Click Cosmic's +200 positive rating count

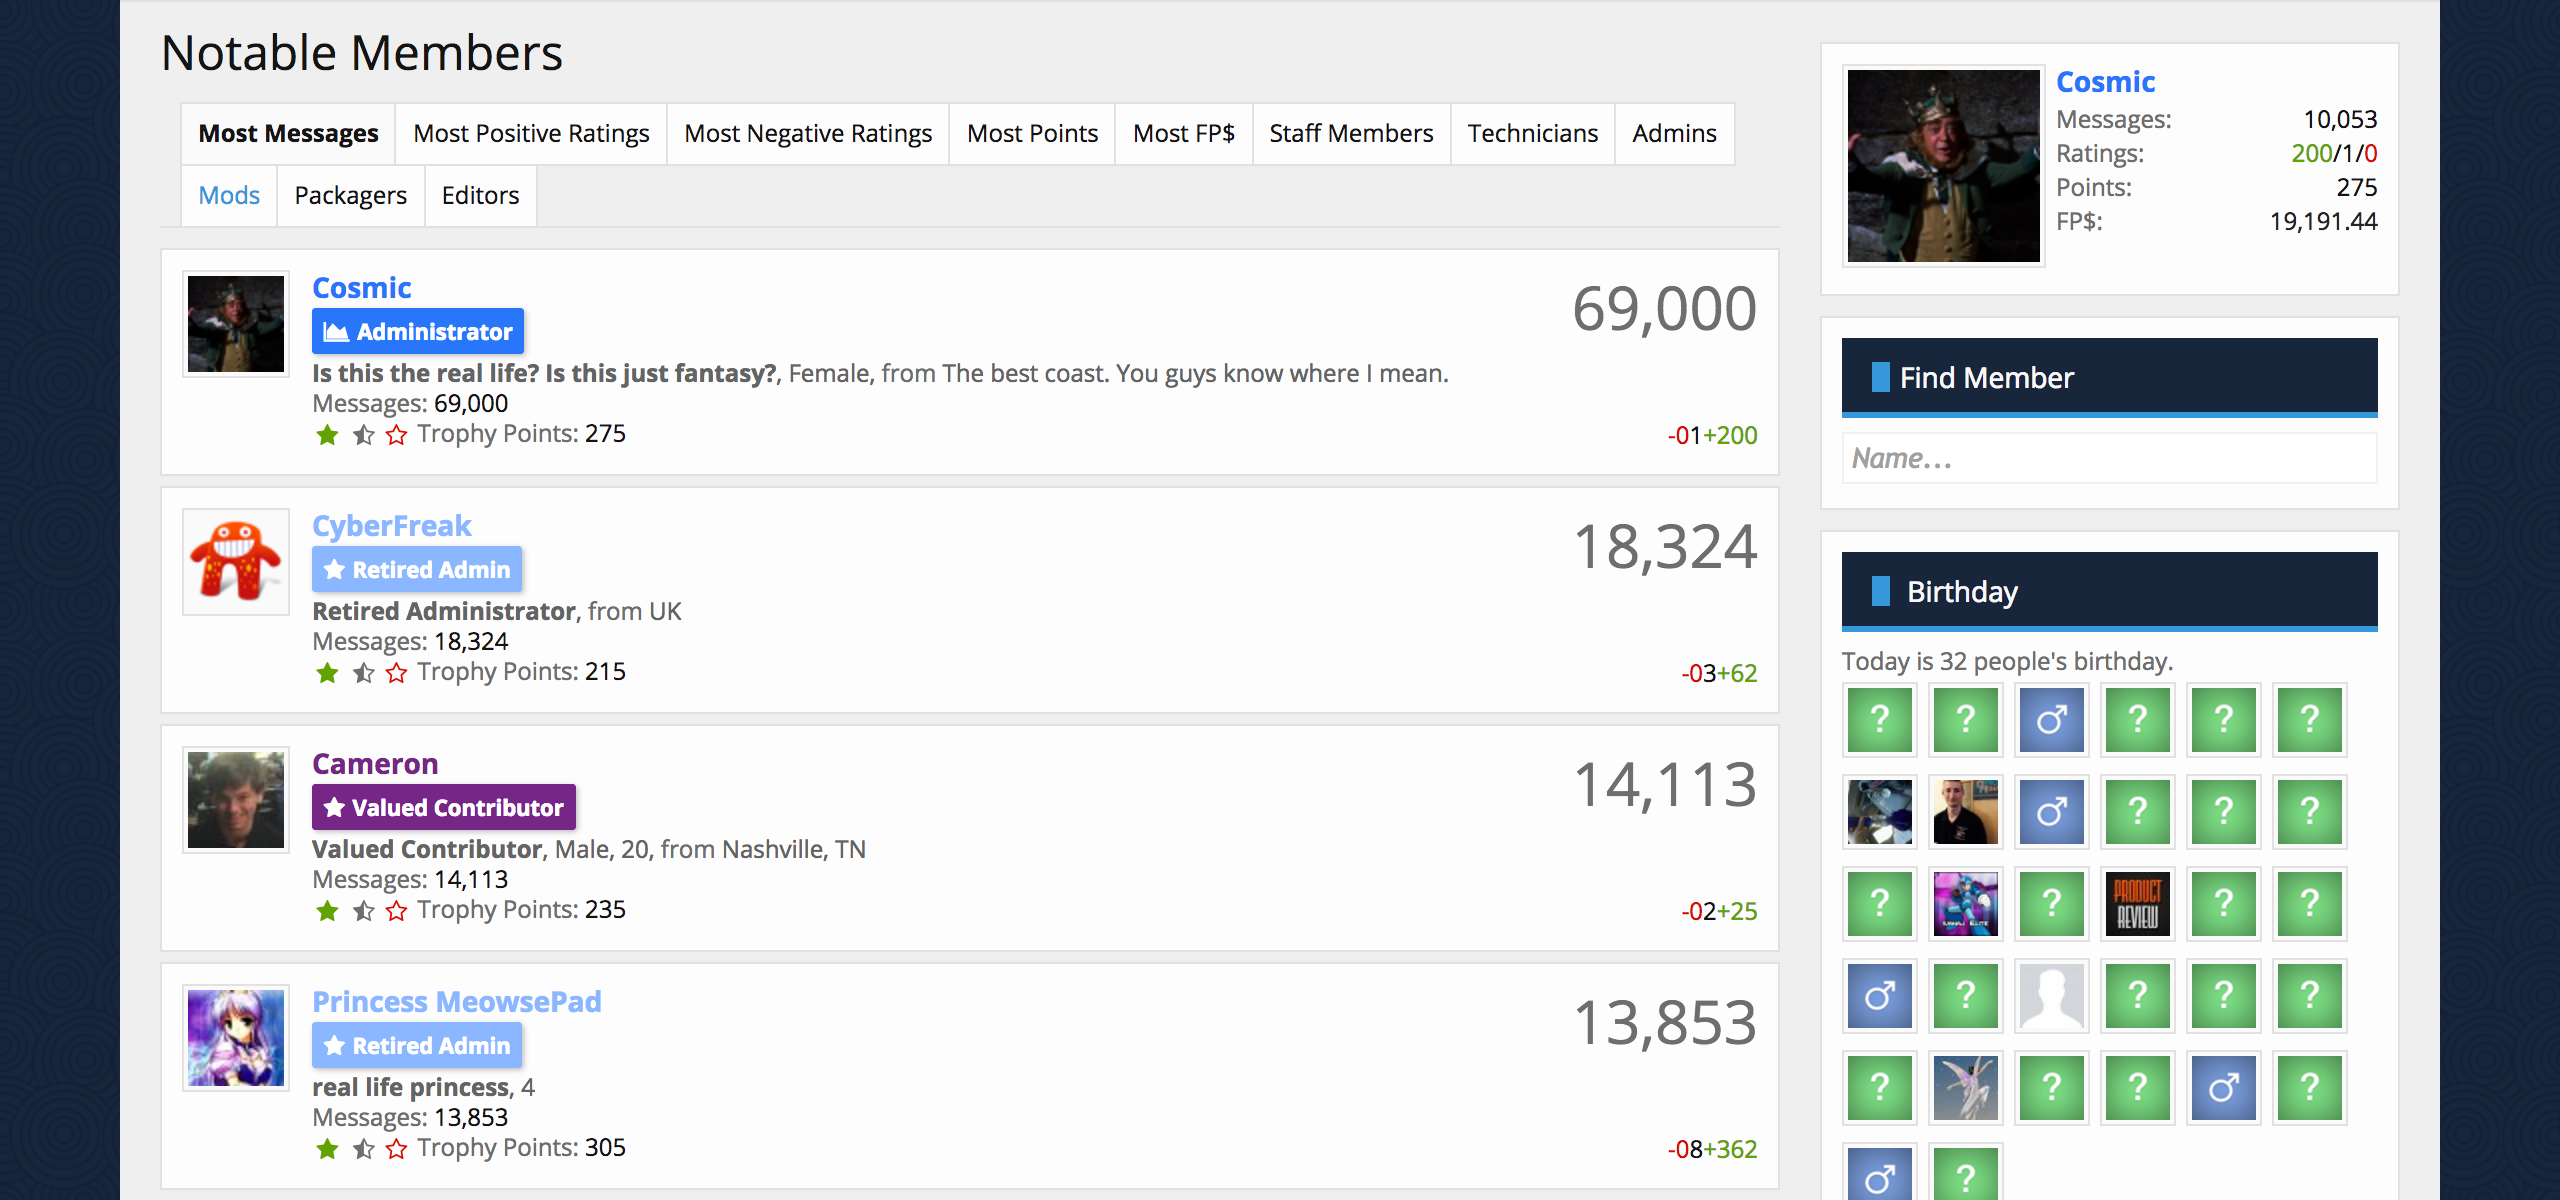(x=1730, y=436)
